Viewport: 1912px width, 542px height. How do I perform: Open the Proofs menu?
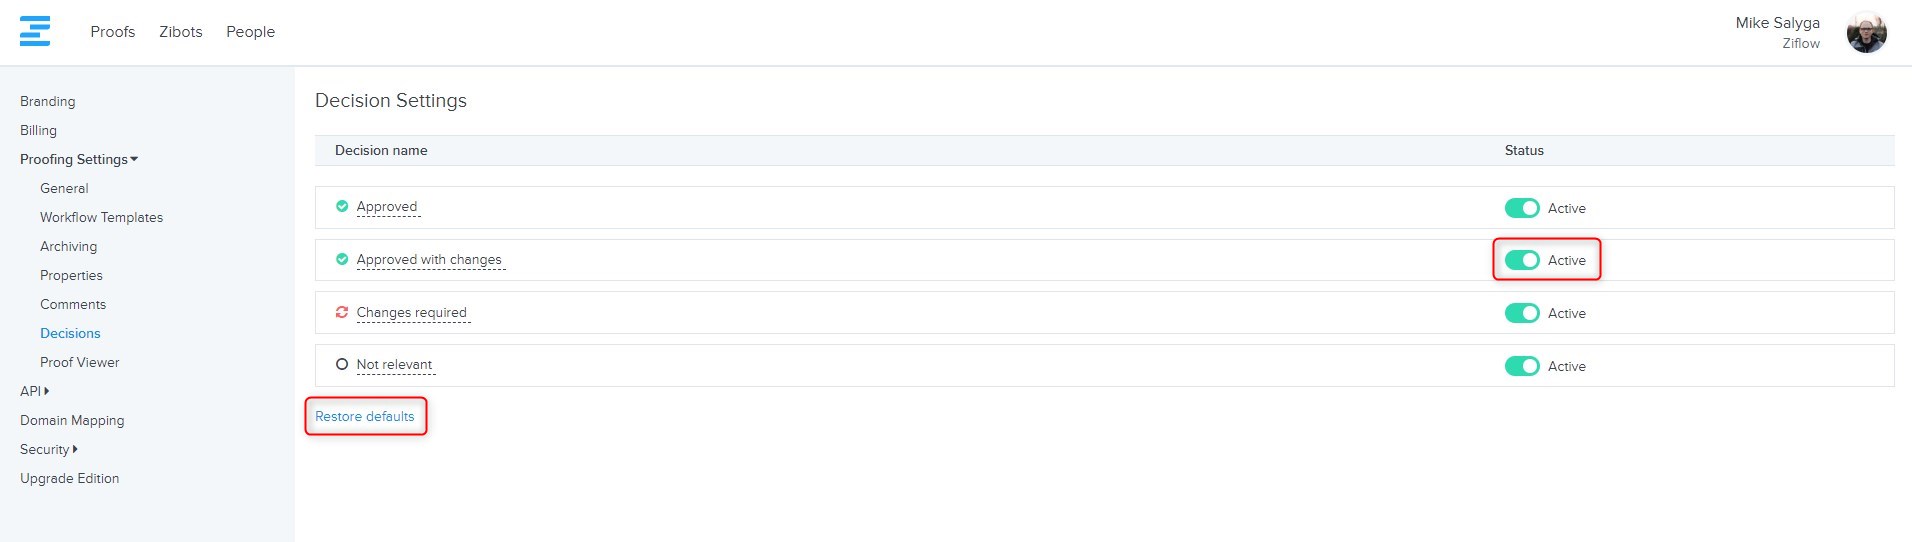click(112, 32)
